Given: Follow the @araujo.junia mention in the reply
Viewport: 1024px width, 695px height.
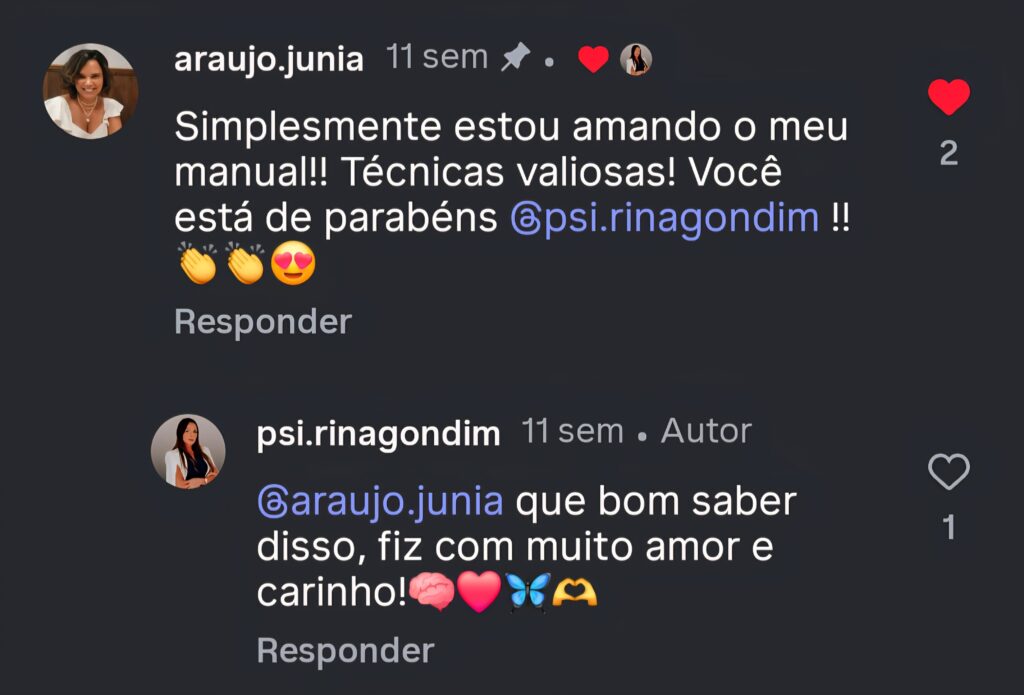Looking at the screenshot, I should [392, 500].
